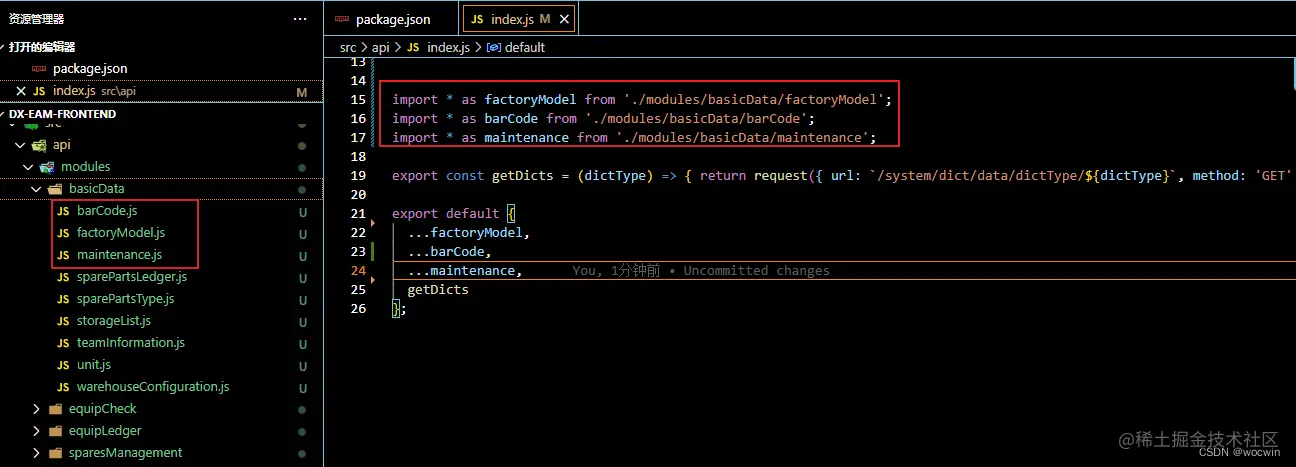Click the basicData open folder icon
The height and width of the screenshot is (467, 1296).
[55, 189]
